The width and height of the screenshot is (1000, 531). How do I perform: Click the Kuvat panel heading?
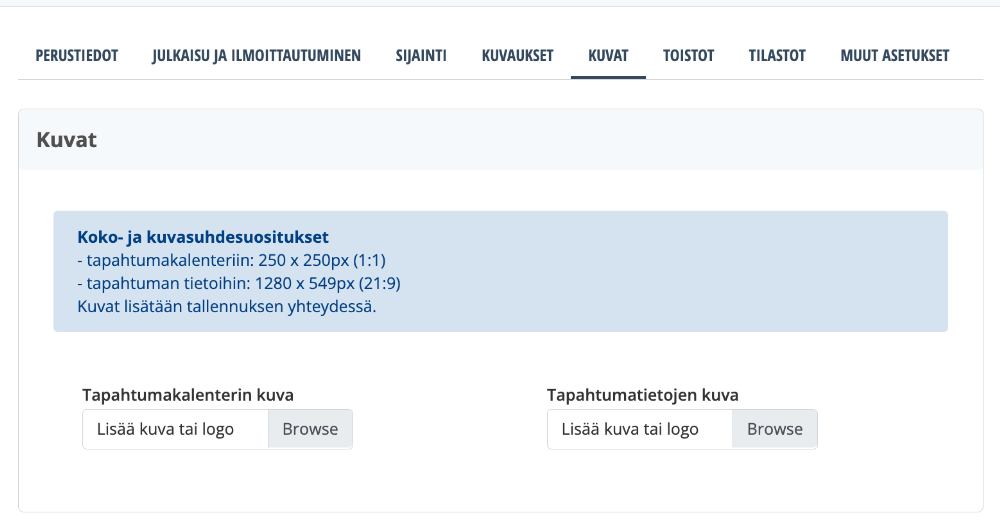(67, 140)
